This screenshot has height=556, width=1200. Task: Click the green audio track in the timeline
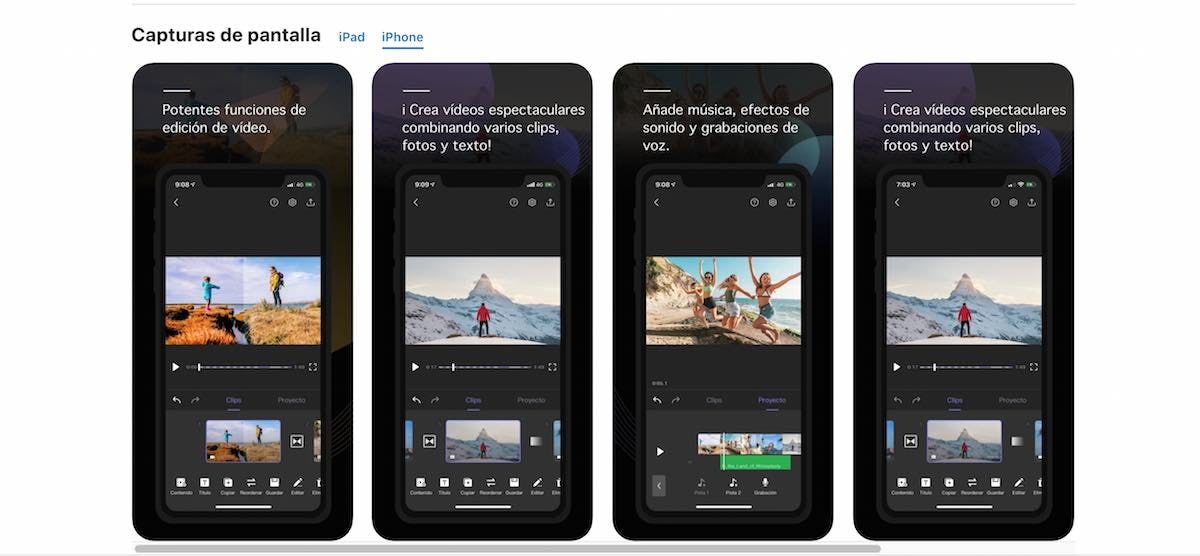[x=756, y=464]
